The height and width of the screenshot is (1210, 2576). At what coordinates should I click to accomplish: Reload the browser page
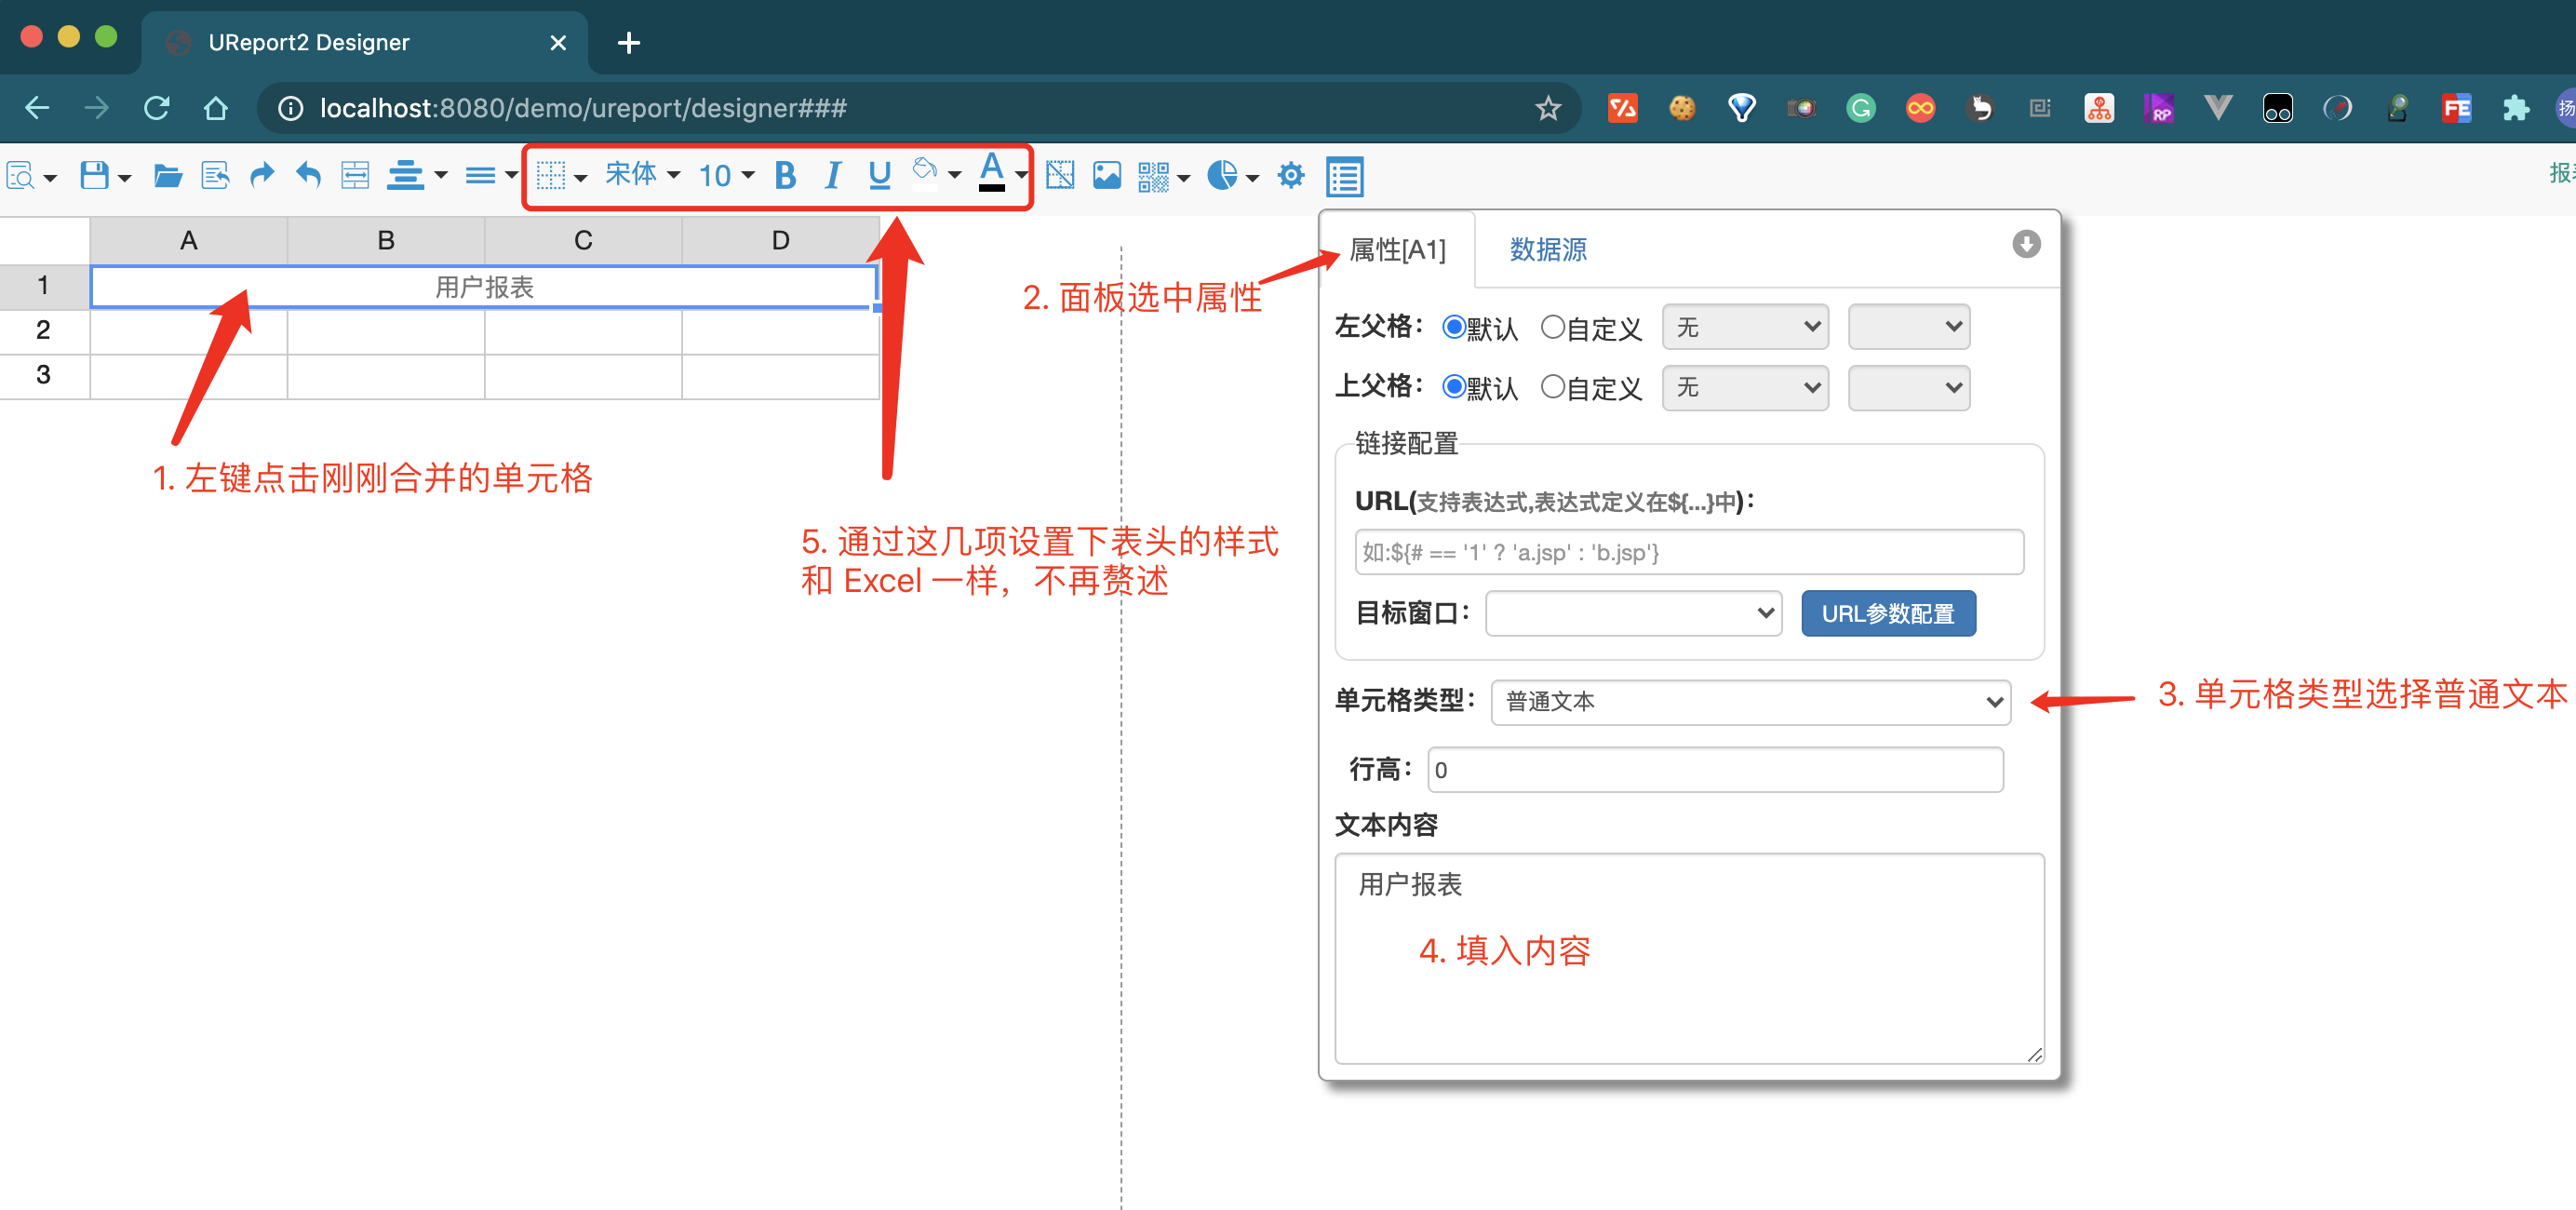[x=156, y=108]
